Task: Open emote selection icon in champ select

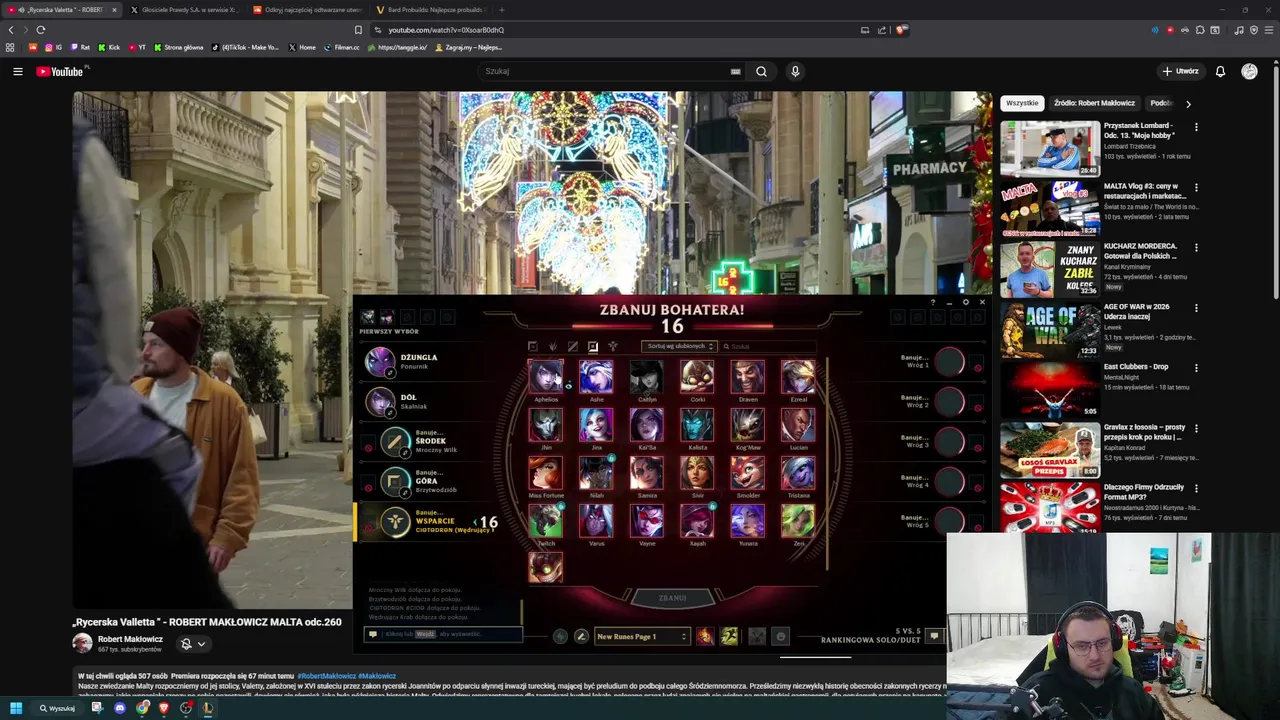Action: point(781,636)
